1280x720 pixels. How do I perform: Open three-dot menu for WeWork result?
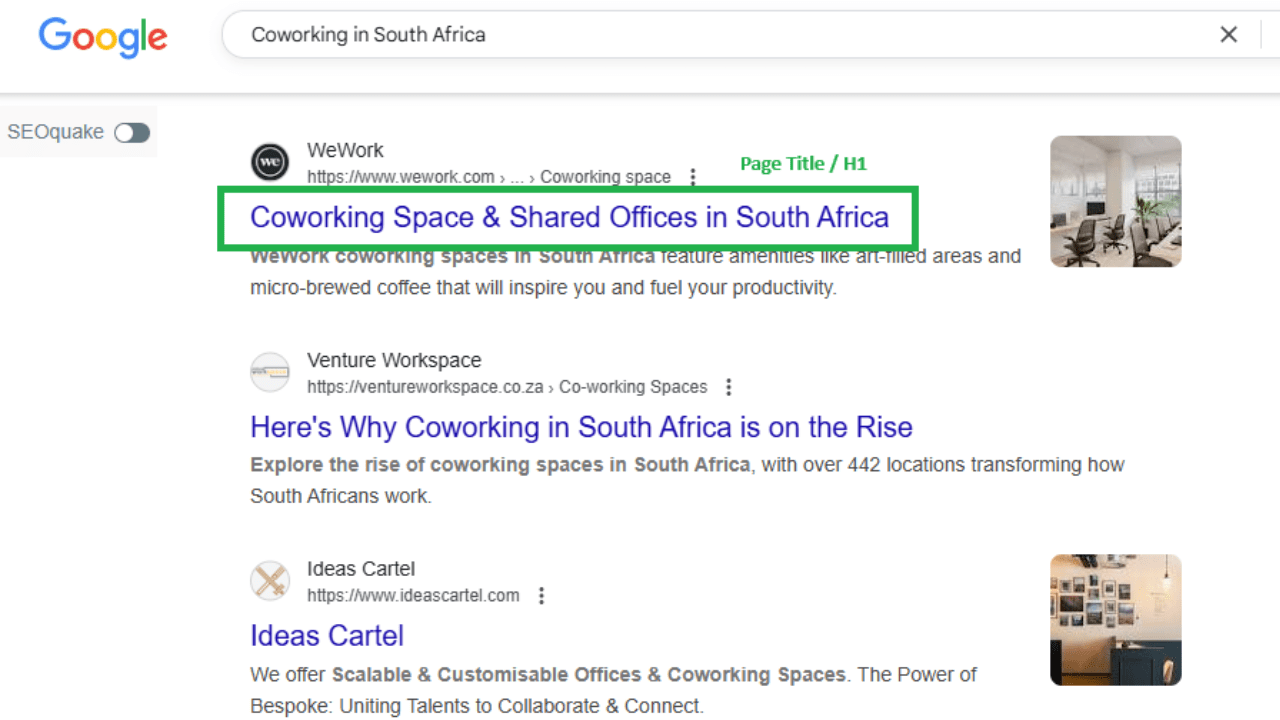click(692, 177)
